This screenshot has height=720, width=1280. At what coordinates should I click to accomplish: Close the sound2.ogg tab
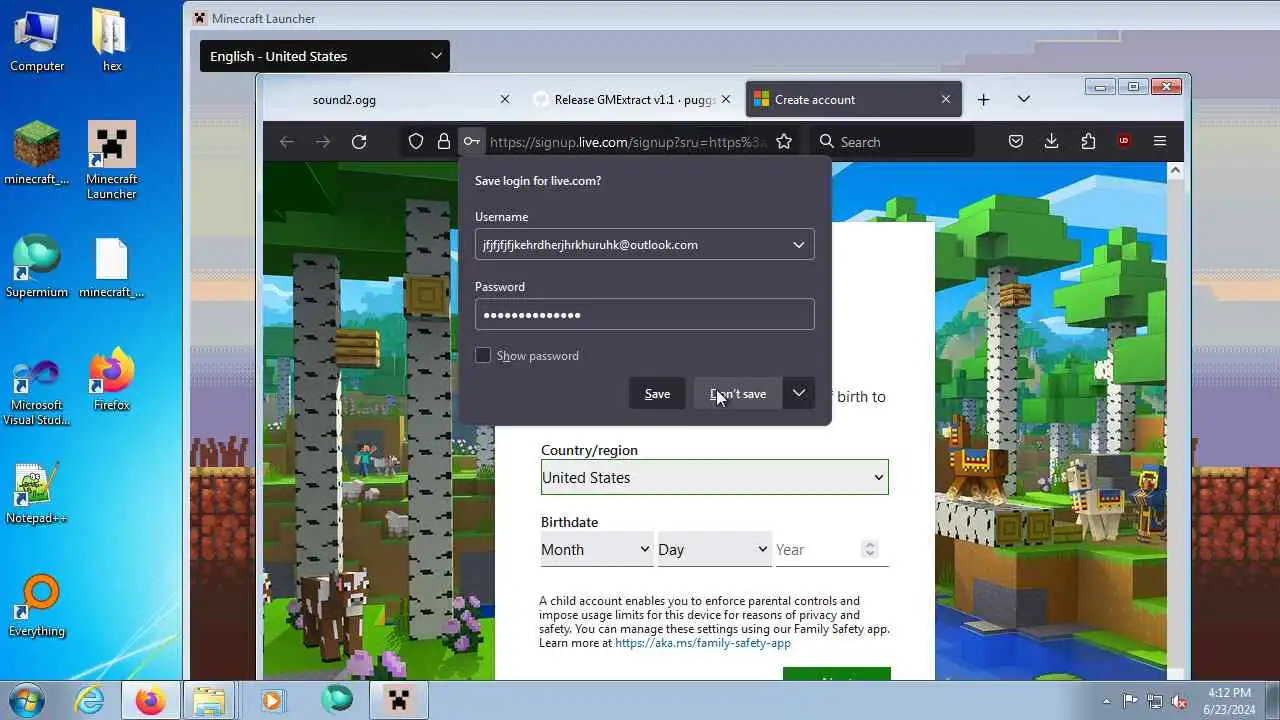click(x=505, y=99)
